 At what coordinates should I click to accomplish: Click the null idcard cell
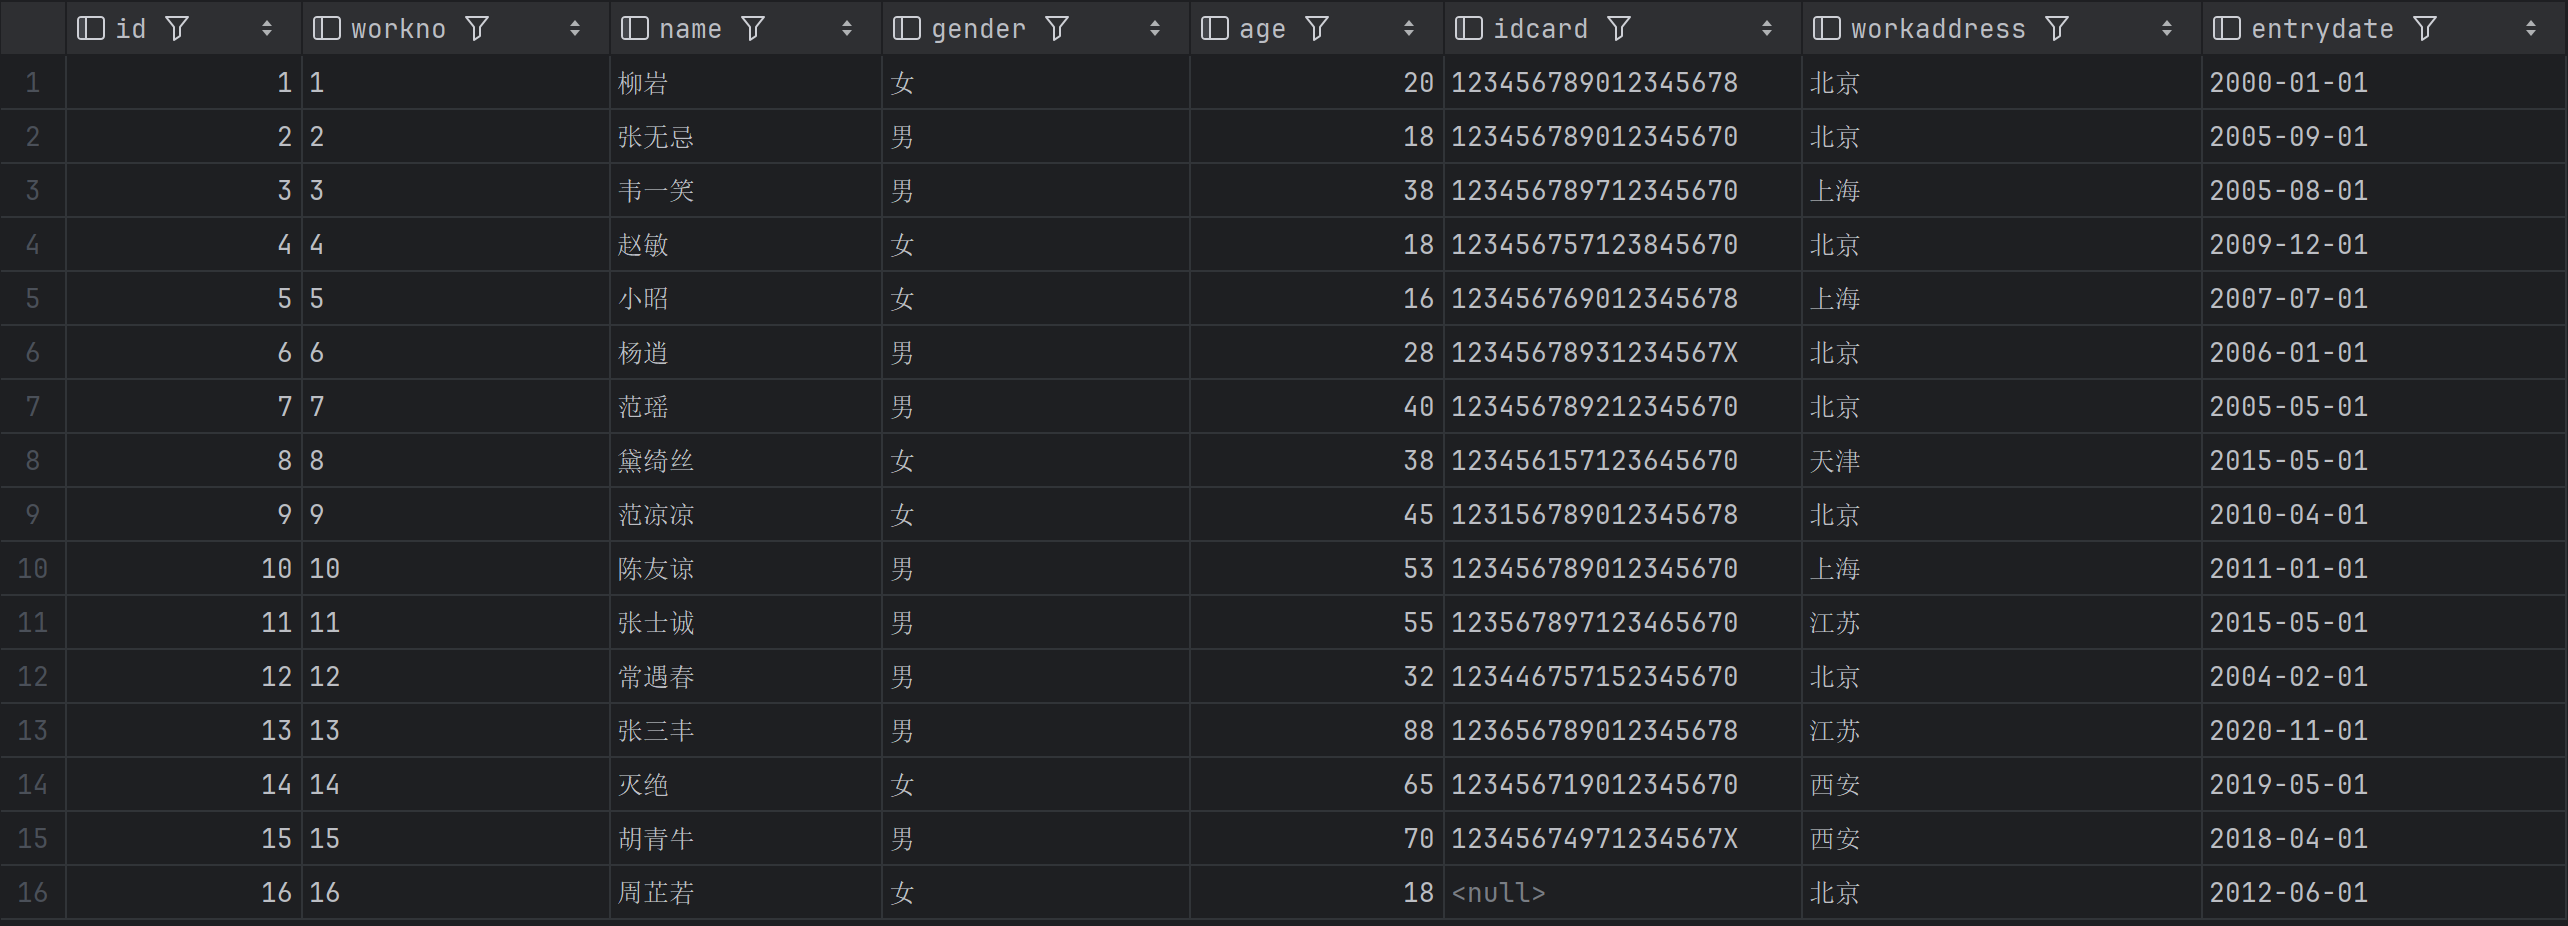coord(1498,893)
